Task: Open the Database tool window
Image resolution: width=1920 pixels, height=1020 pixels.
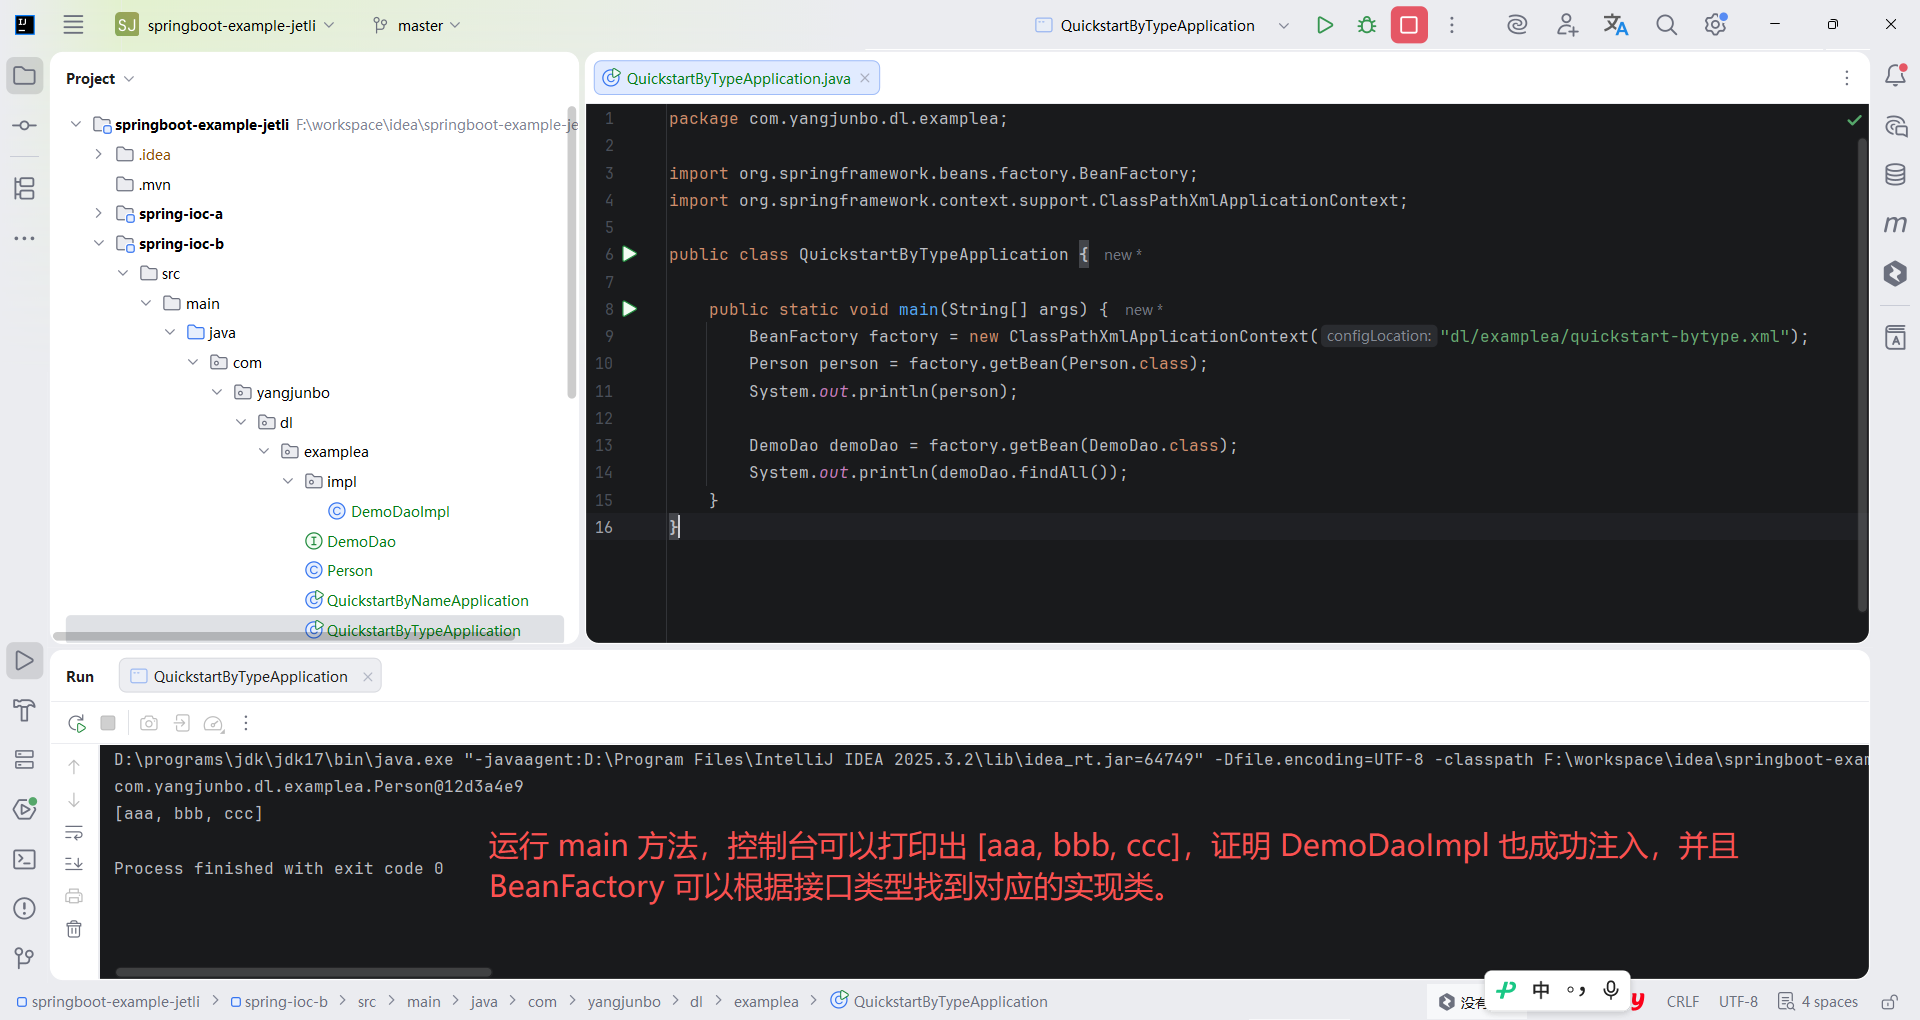Action: 1895,175
